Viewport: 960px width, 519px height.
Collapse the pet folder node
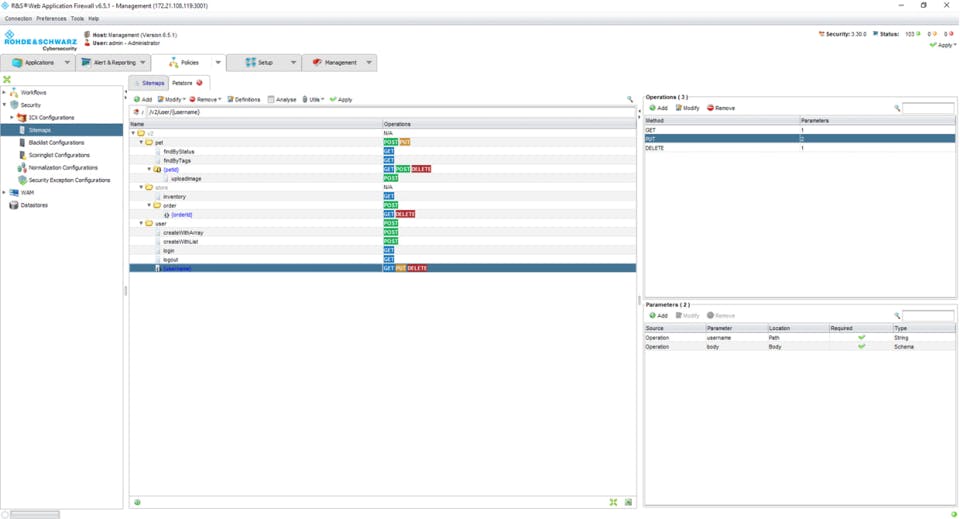click(x=141, y=142)
